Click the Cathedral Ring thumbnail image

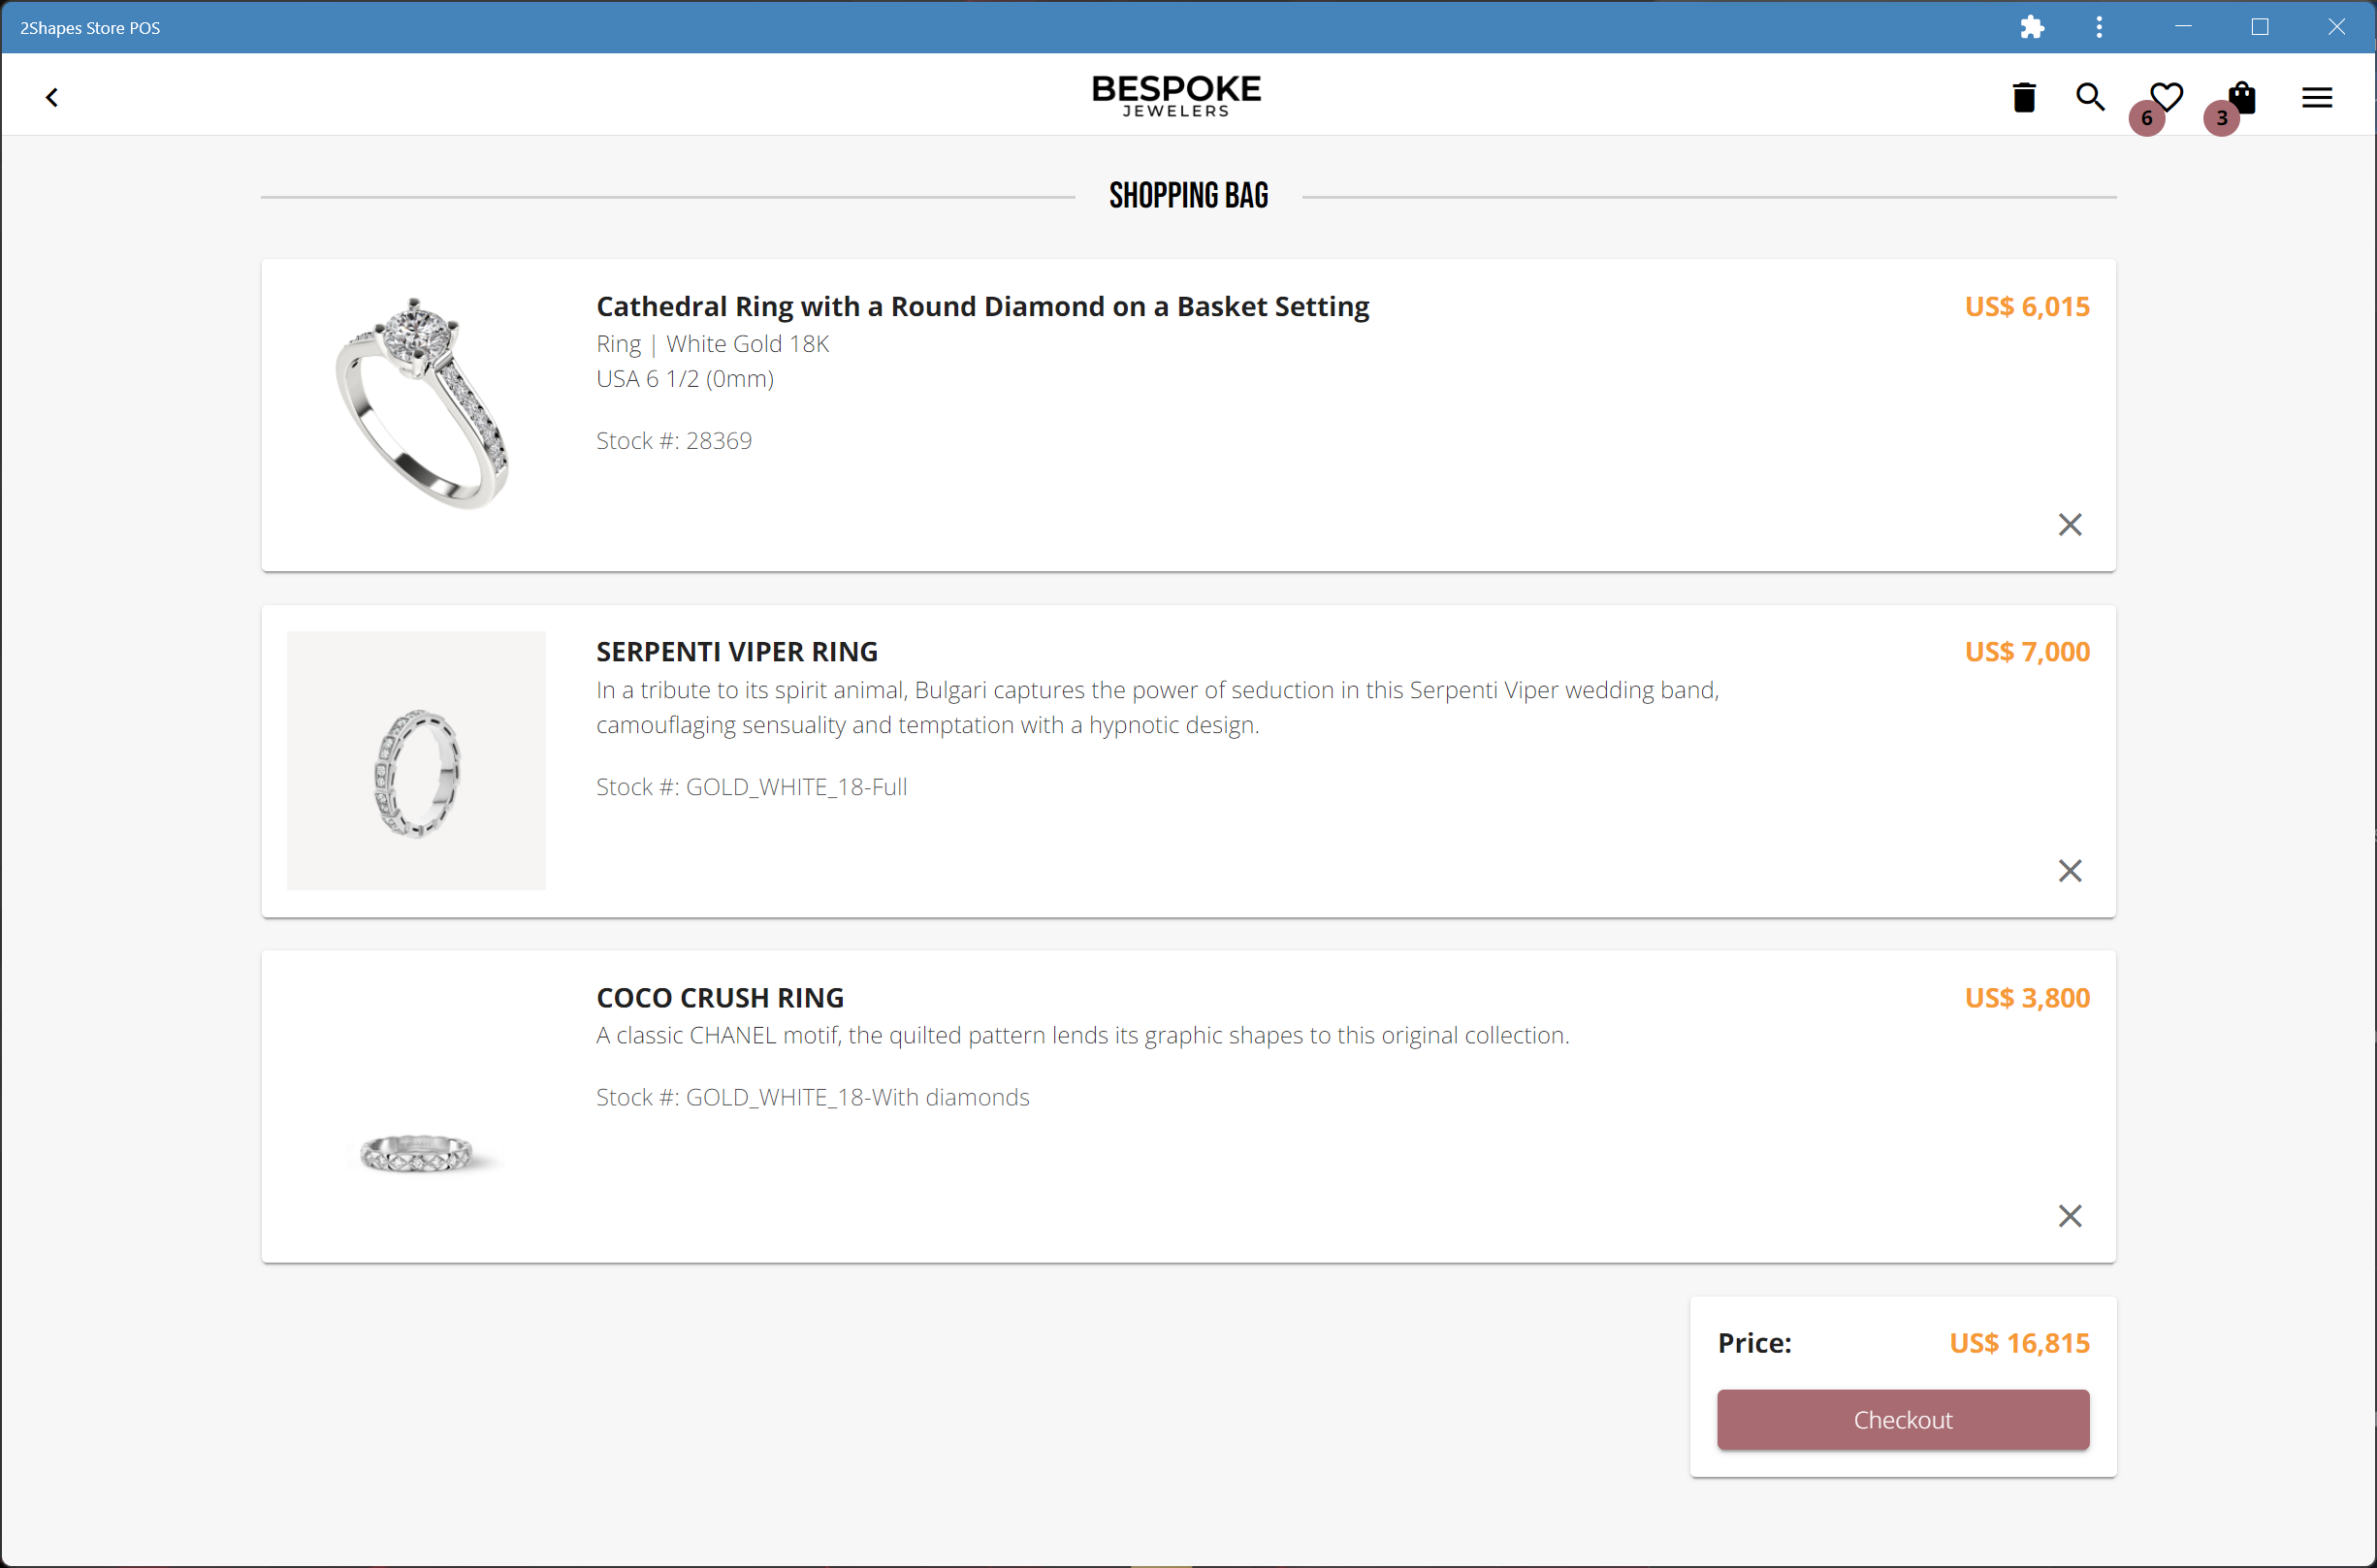click(x=418, y=403)
